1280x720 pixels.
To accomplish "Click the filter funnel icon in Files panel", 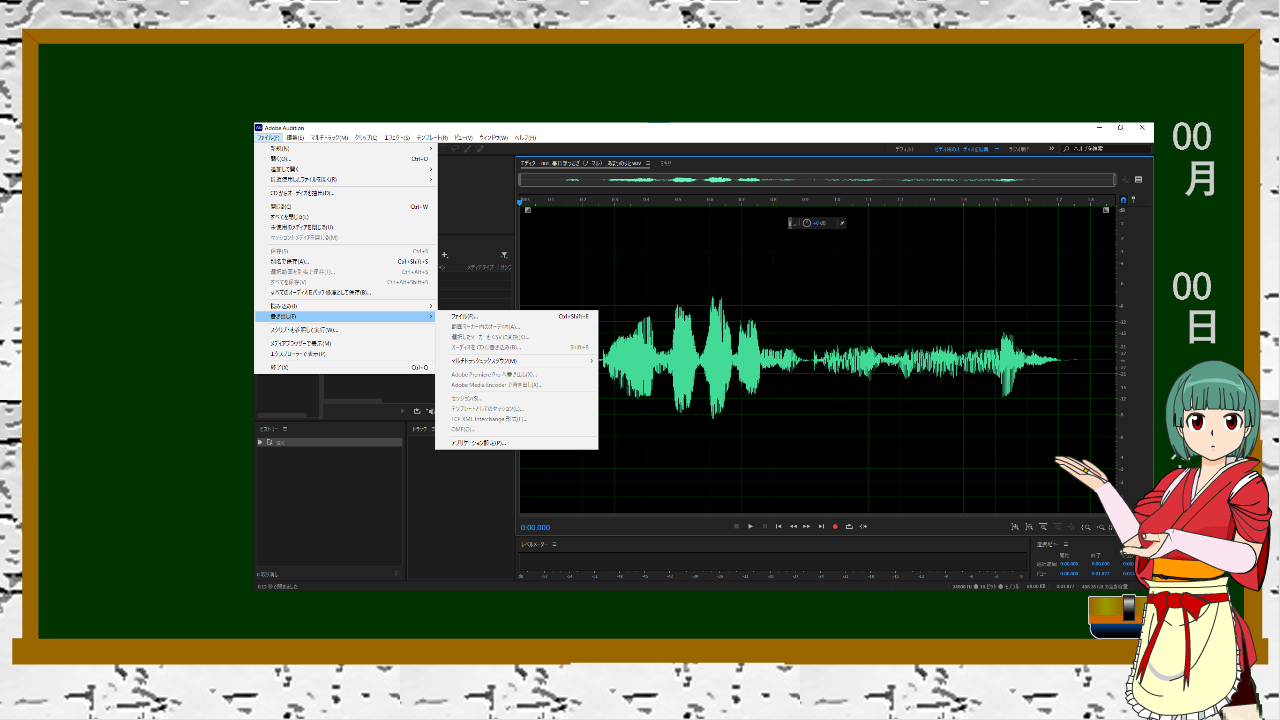I will pos(504,255).
